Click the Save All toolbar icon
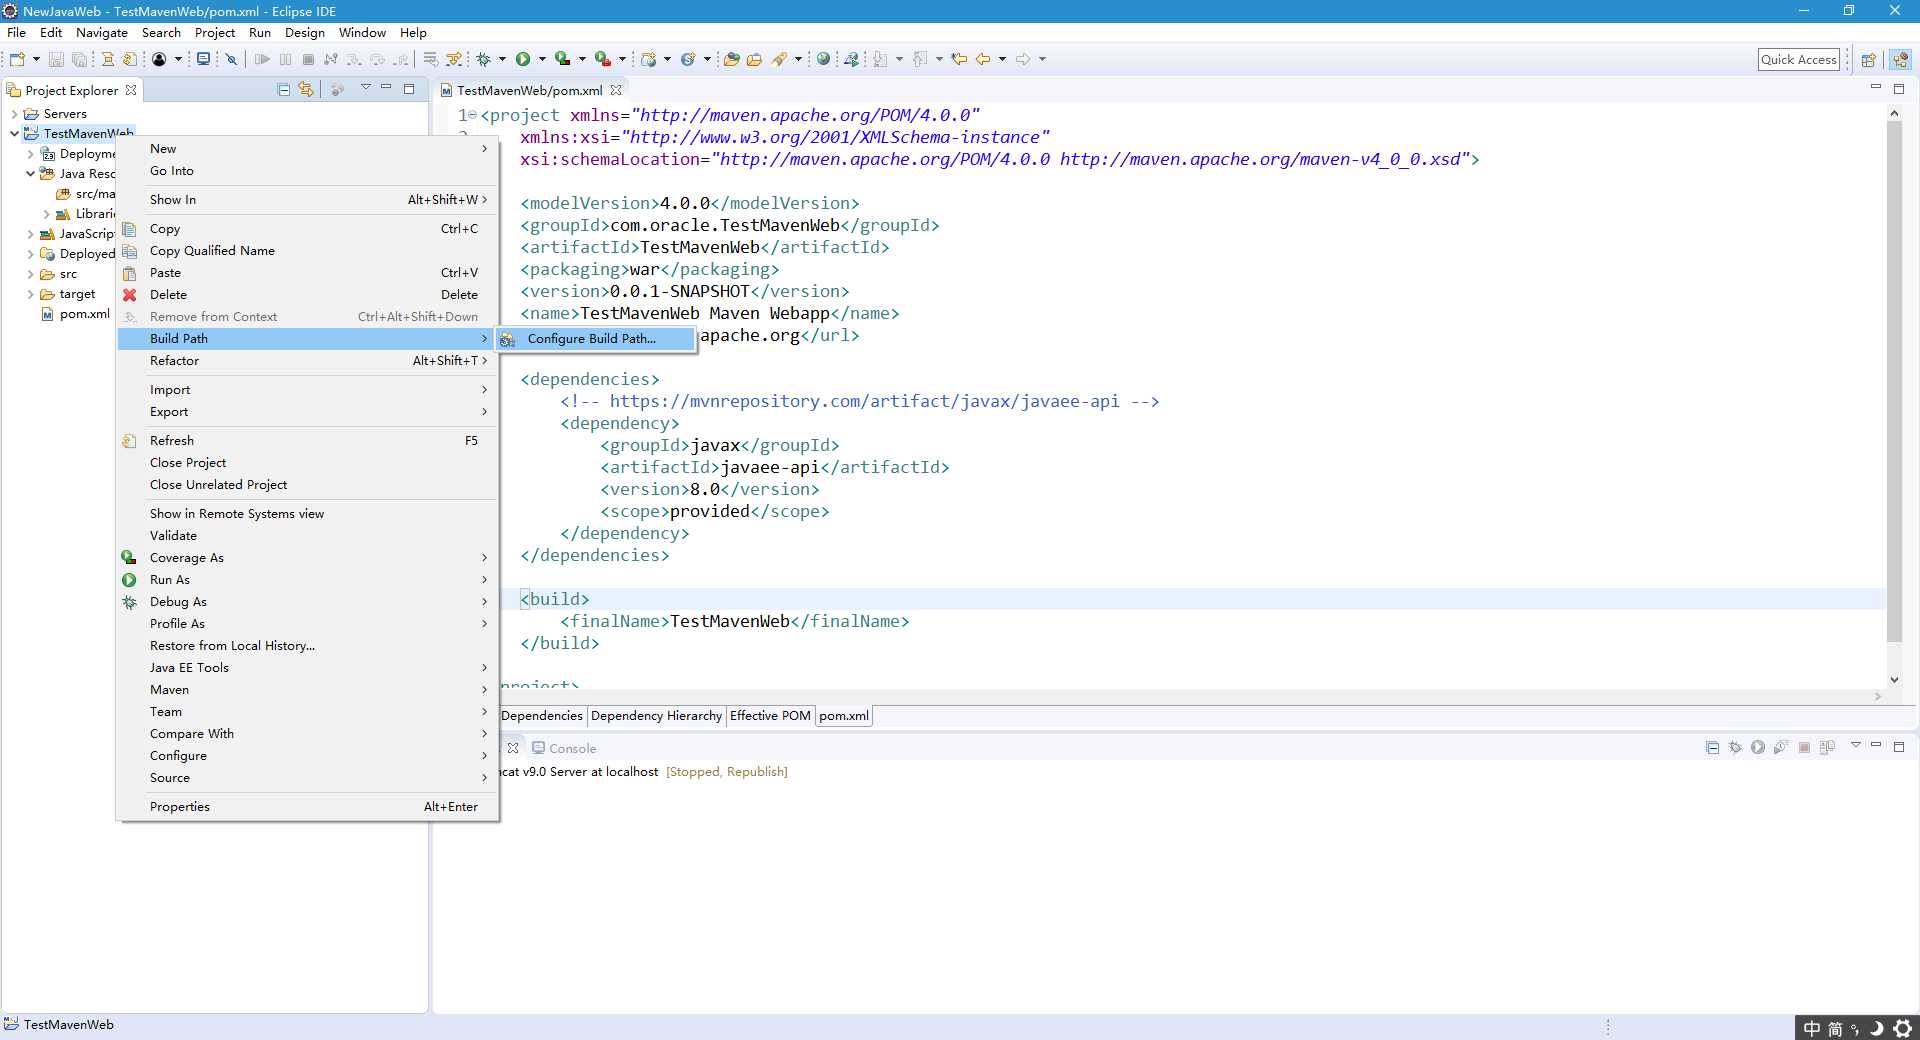Viewport: 1920px width, 1040px height. tap(79, 59)
